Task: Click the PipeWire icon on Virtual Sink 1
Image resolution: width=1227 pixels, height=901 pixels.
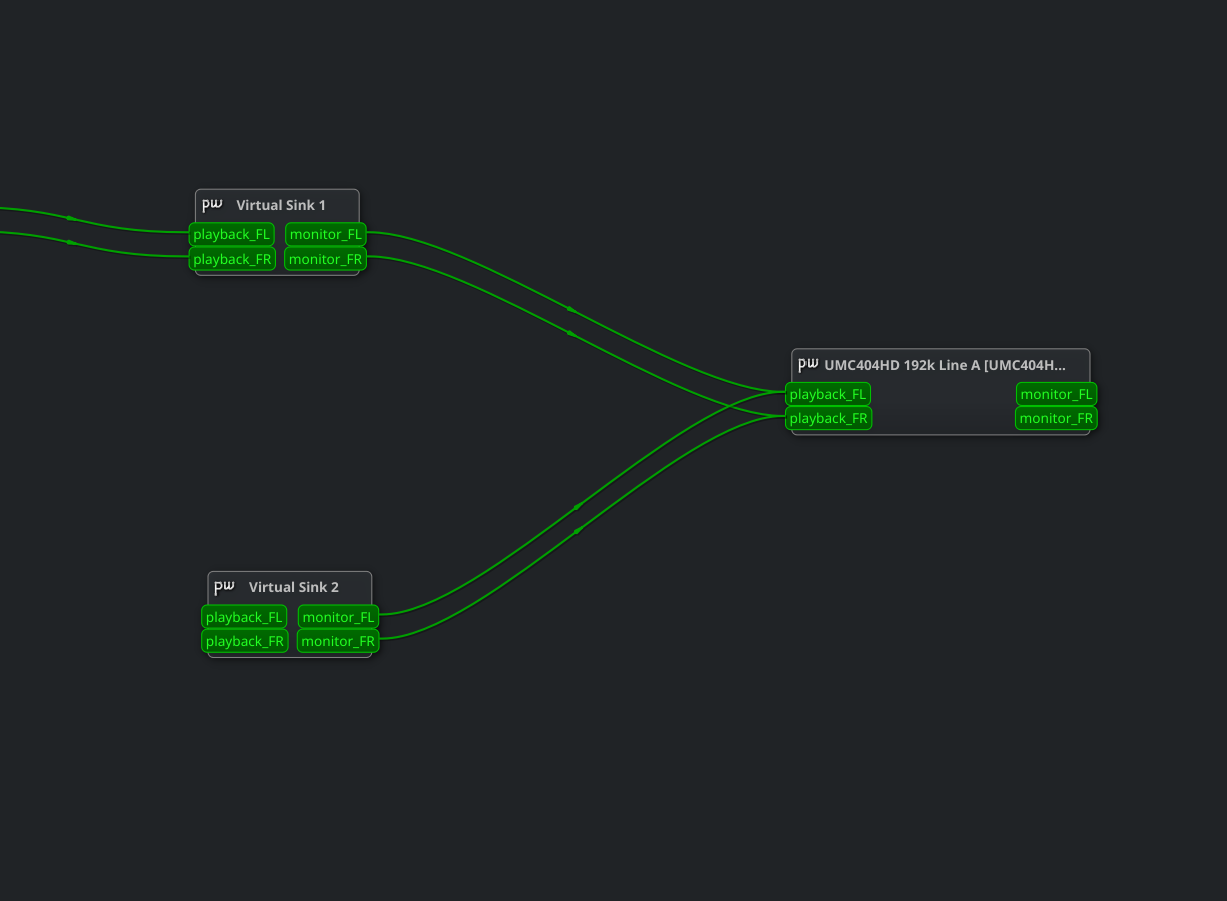Action: pos(212,204)
